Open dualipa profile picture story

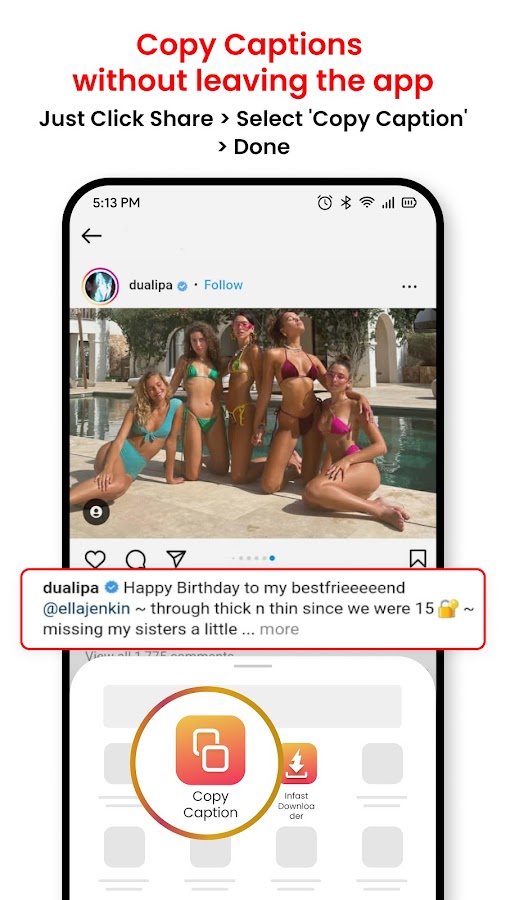point(100,286)
